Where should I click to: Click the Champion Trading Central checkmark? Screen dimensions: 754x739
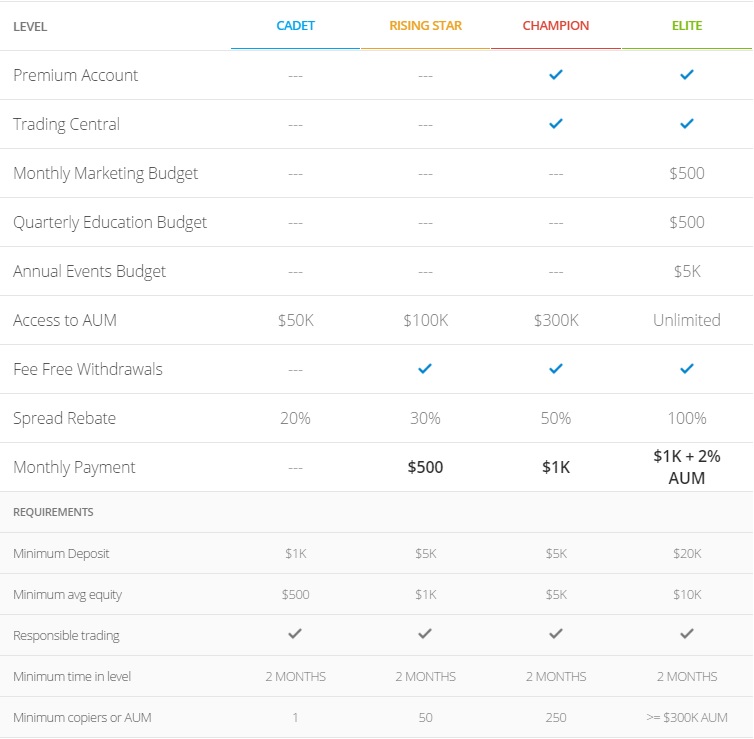pyautogui.click(x=556, y=124)
